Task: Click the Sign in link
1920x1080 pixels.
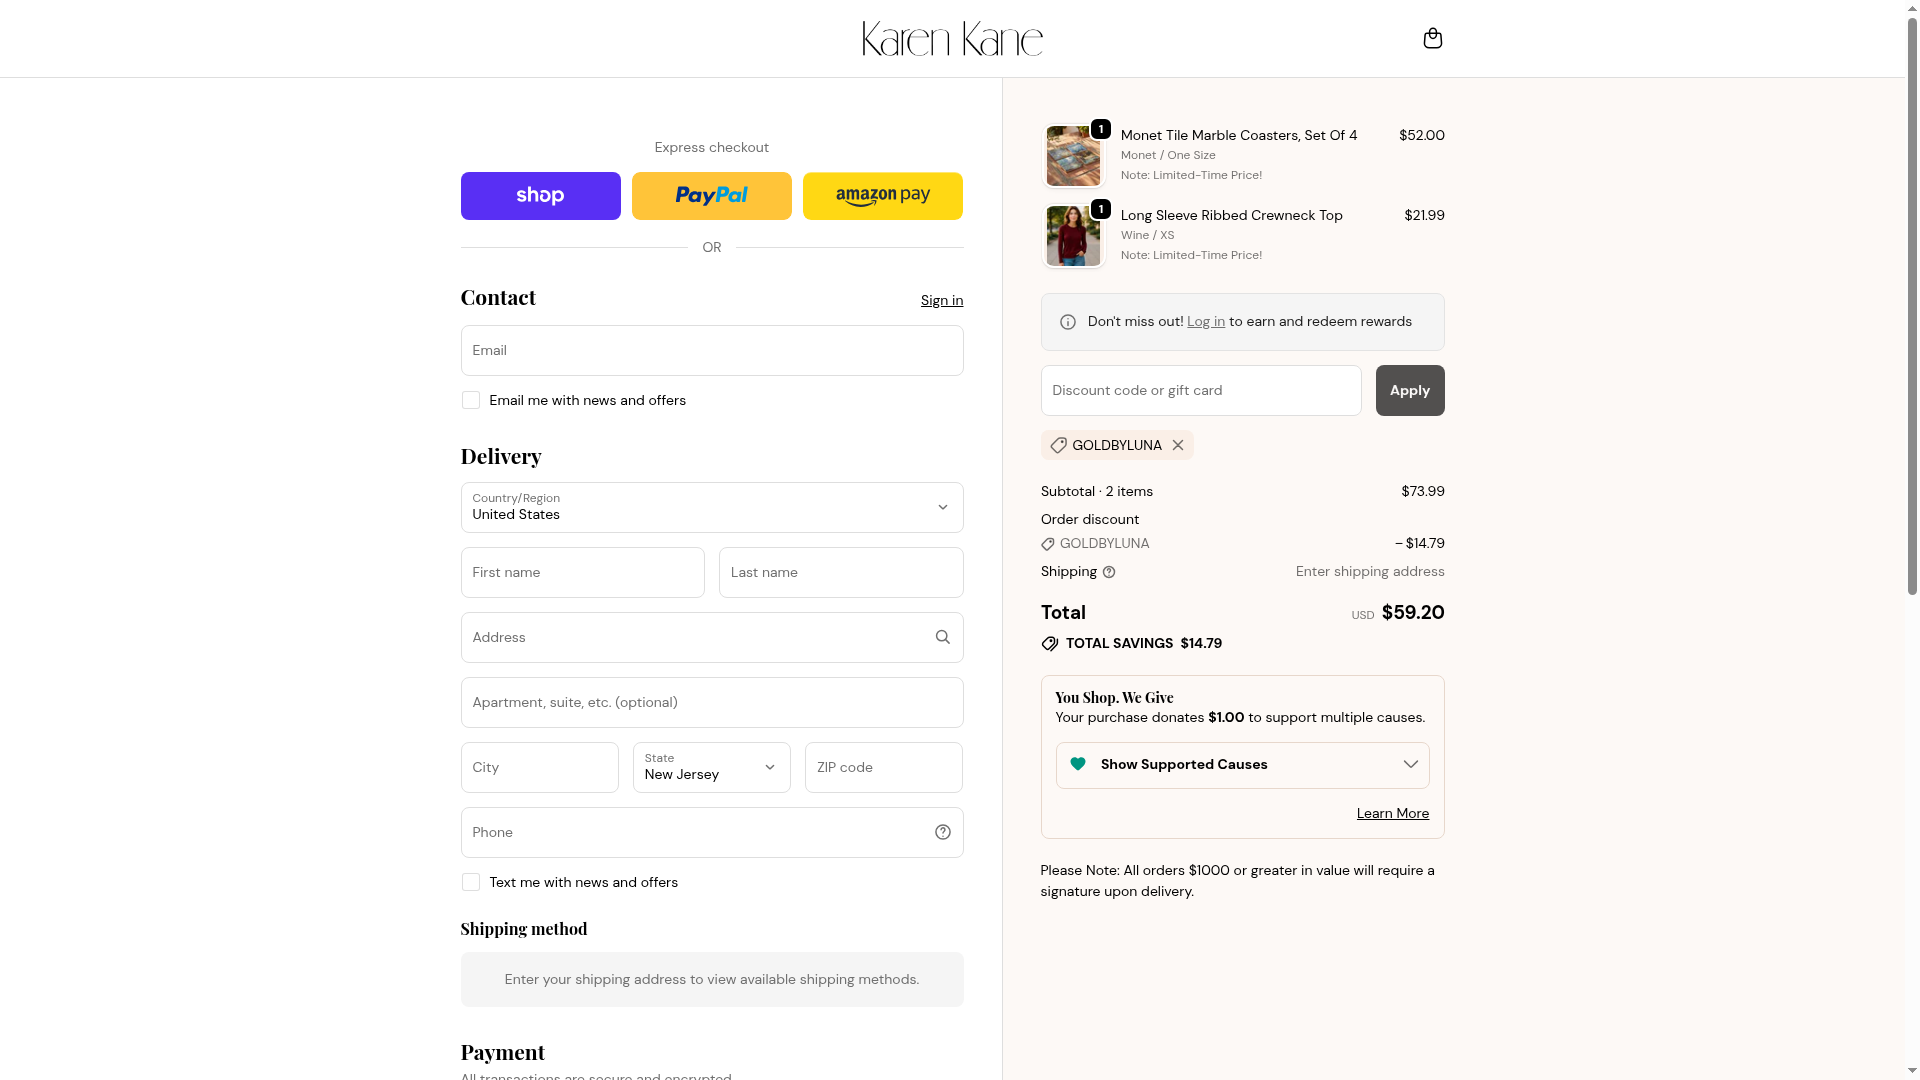Action: point(941,300)
